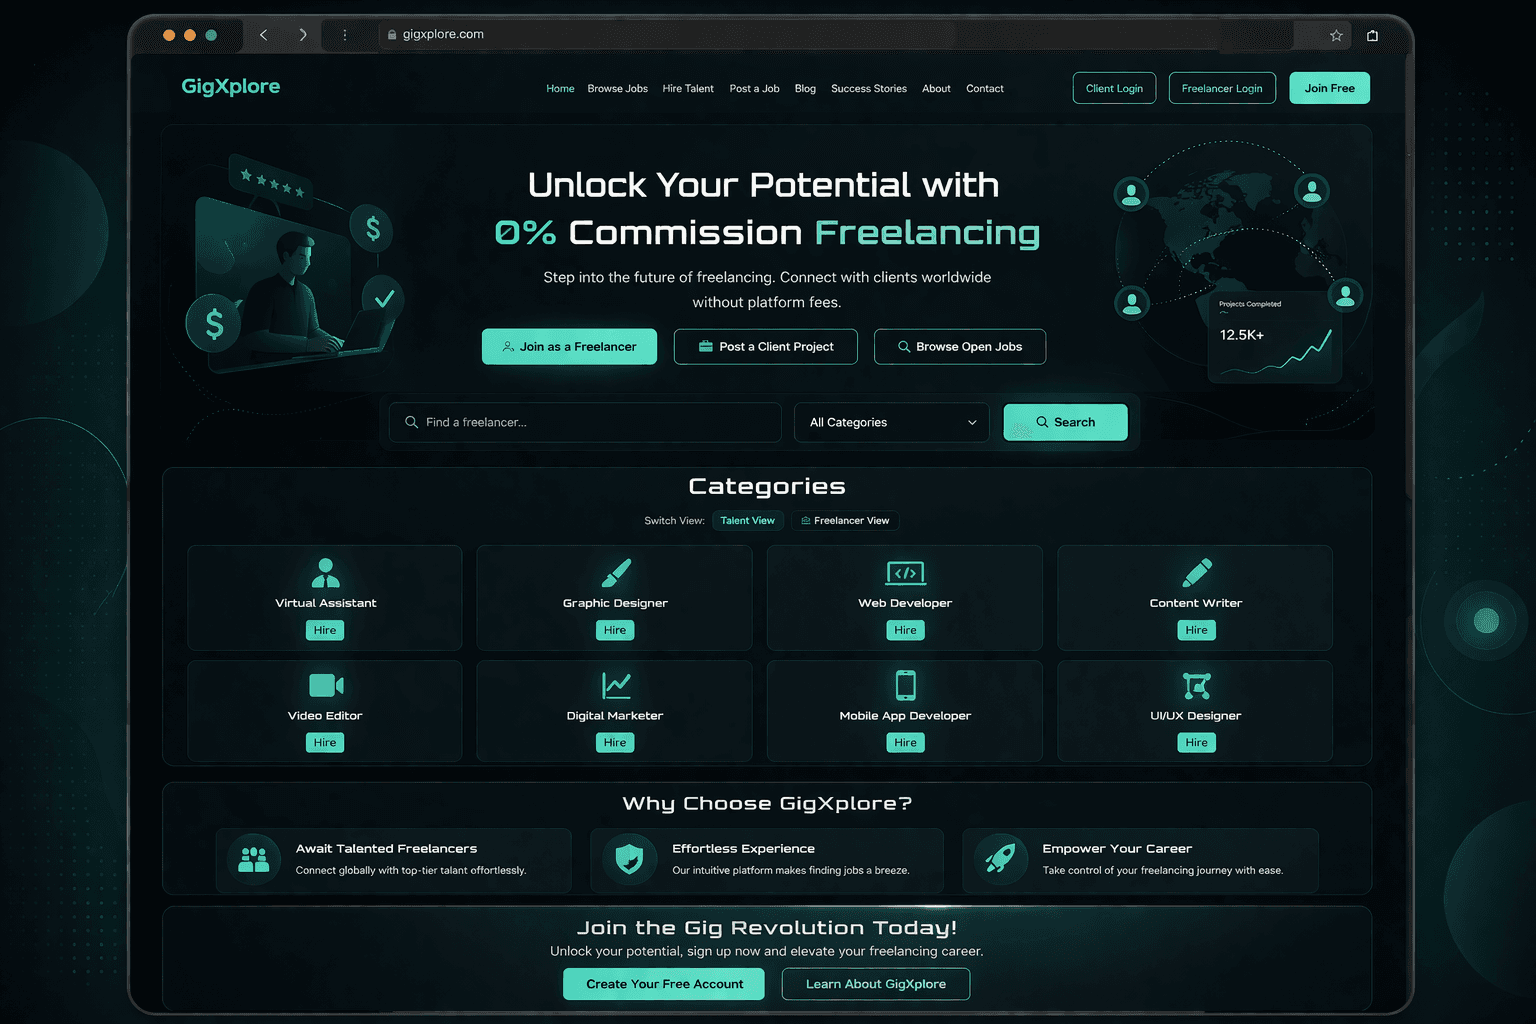Screen dimensions: 1536x1024
Task: Open the All Categories dropdown
Action: point(892,422)
